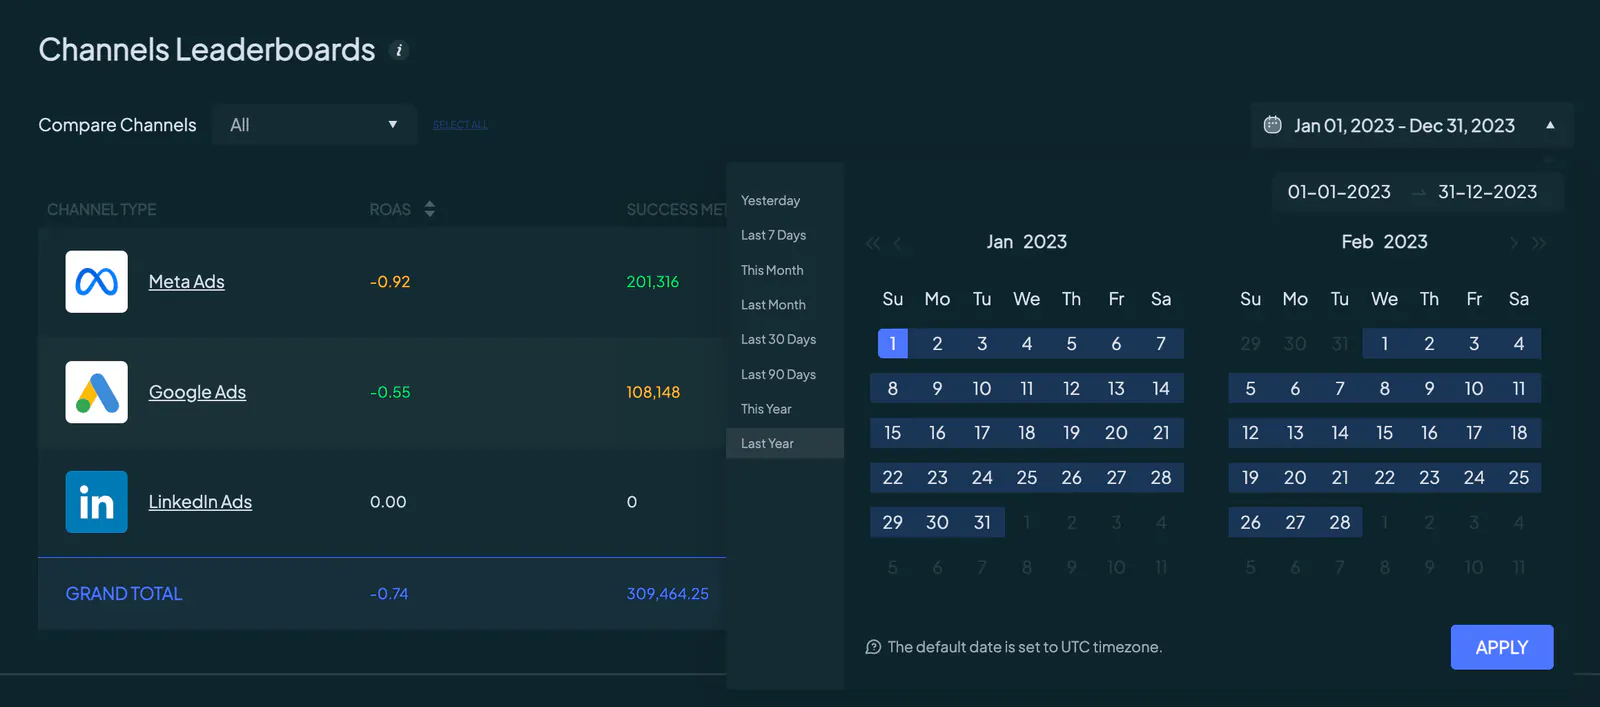1600x707 pixels.
Task: Click the info icon beside Channels Leaderboards
Action: [x=399, y=50]
